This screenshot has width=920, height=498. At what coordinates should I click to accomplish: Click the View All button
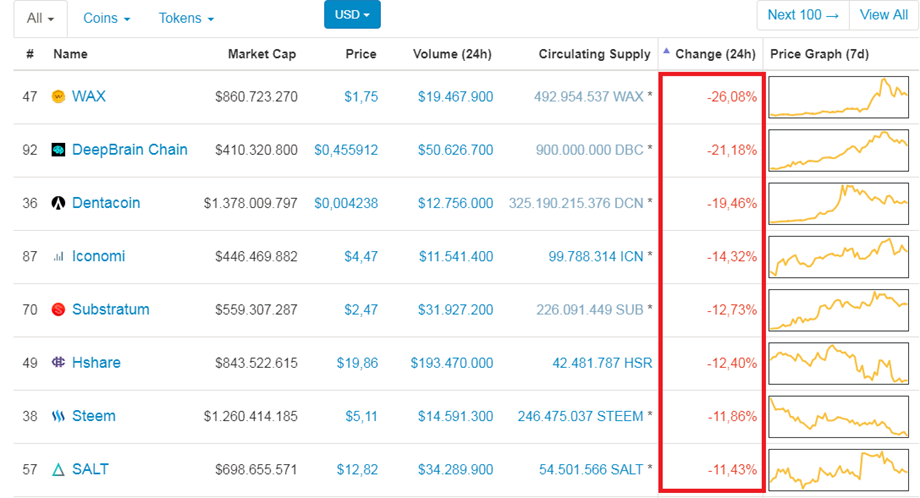(x=884, y=15)
